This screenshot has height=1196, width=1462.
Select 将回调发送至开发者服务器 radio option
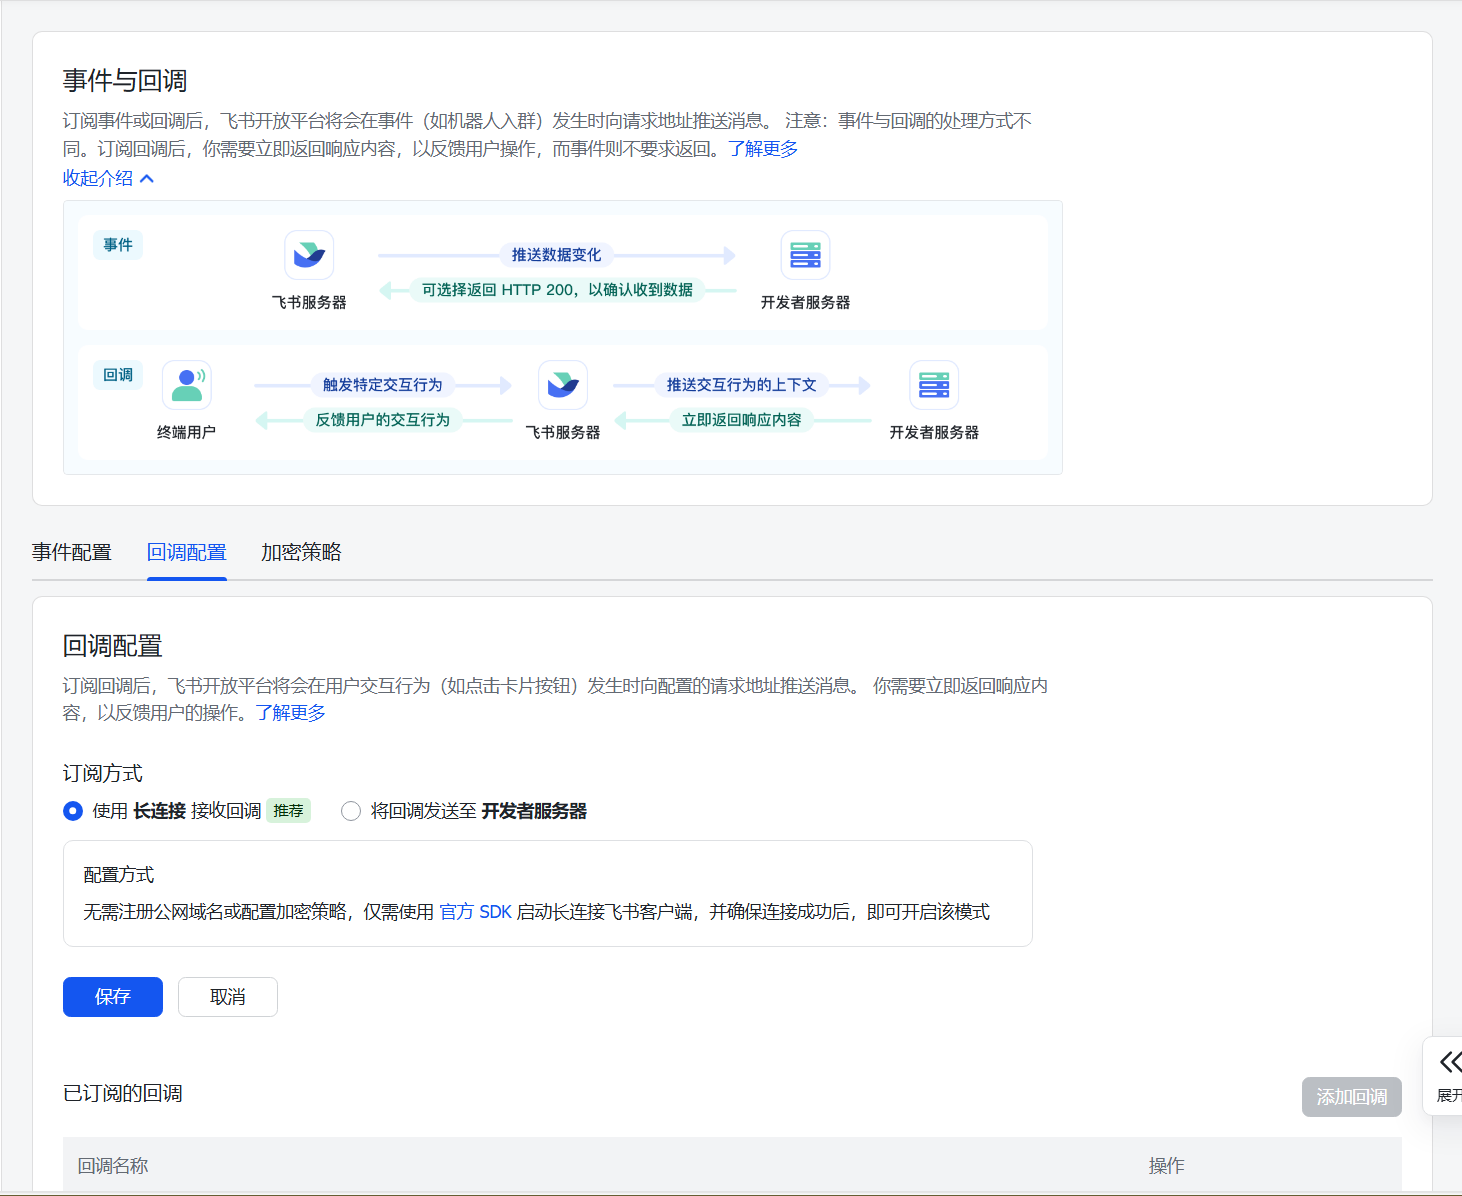pyautogui.click(x=351, y=811)
